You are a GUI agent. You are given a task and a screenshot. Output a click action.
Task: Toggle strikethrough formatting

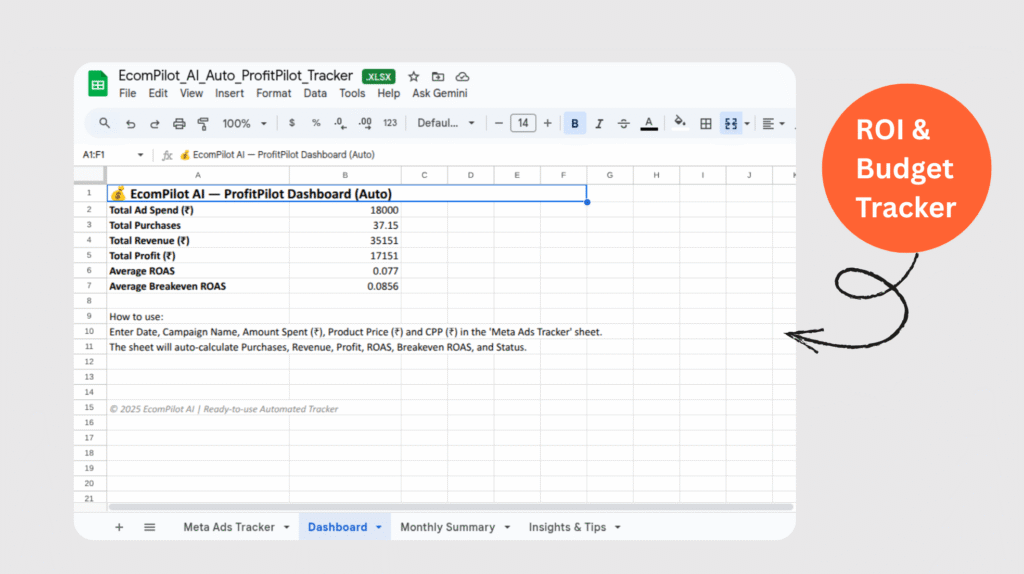[624, 124]
